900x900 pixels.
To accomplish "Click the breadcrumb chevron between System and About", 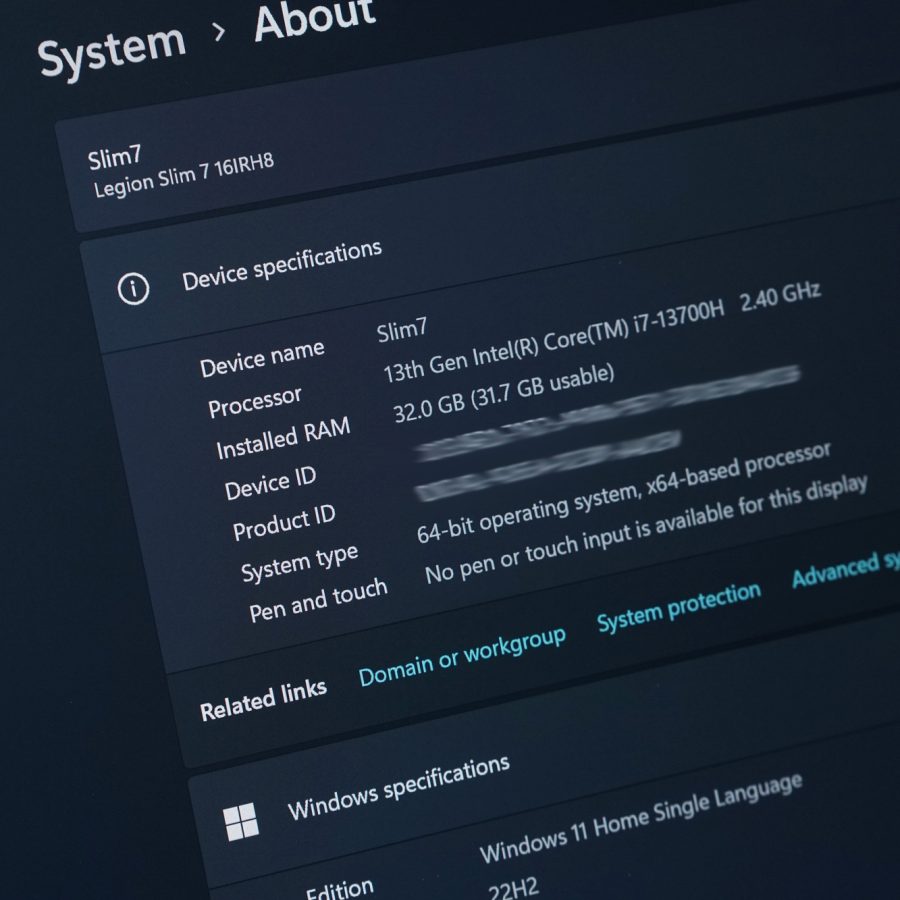I will tap(219, 32).
